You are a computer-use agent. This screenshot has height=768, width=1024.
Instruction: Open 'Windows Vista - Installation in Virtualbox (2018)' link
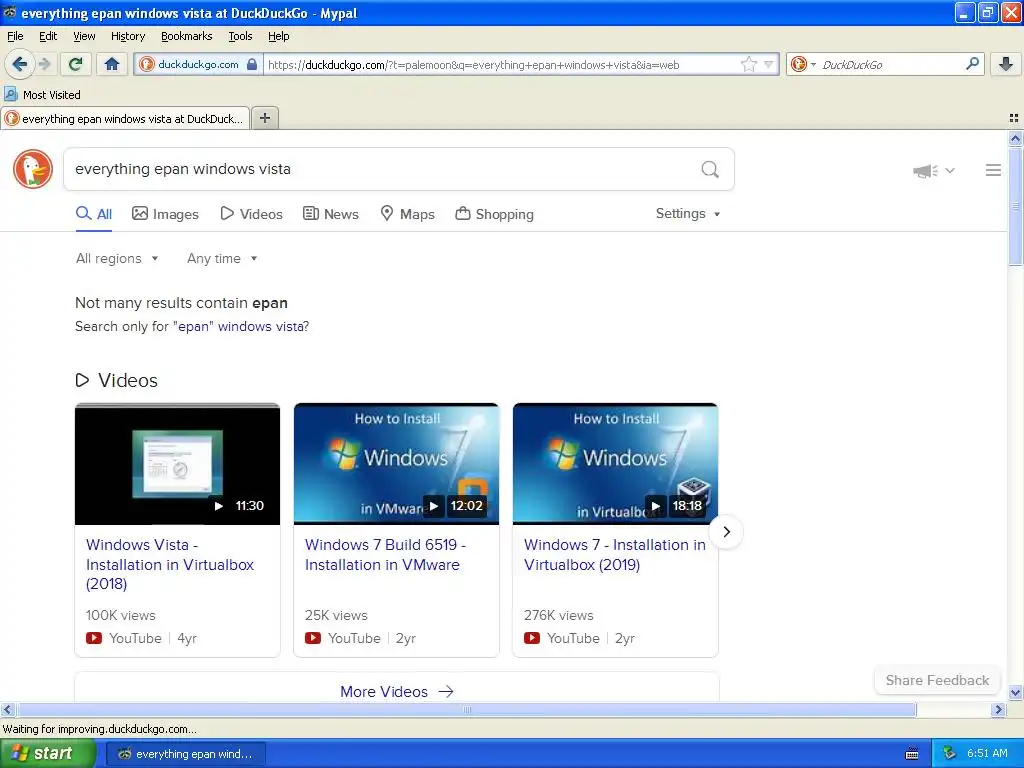pos(170,564)
